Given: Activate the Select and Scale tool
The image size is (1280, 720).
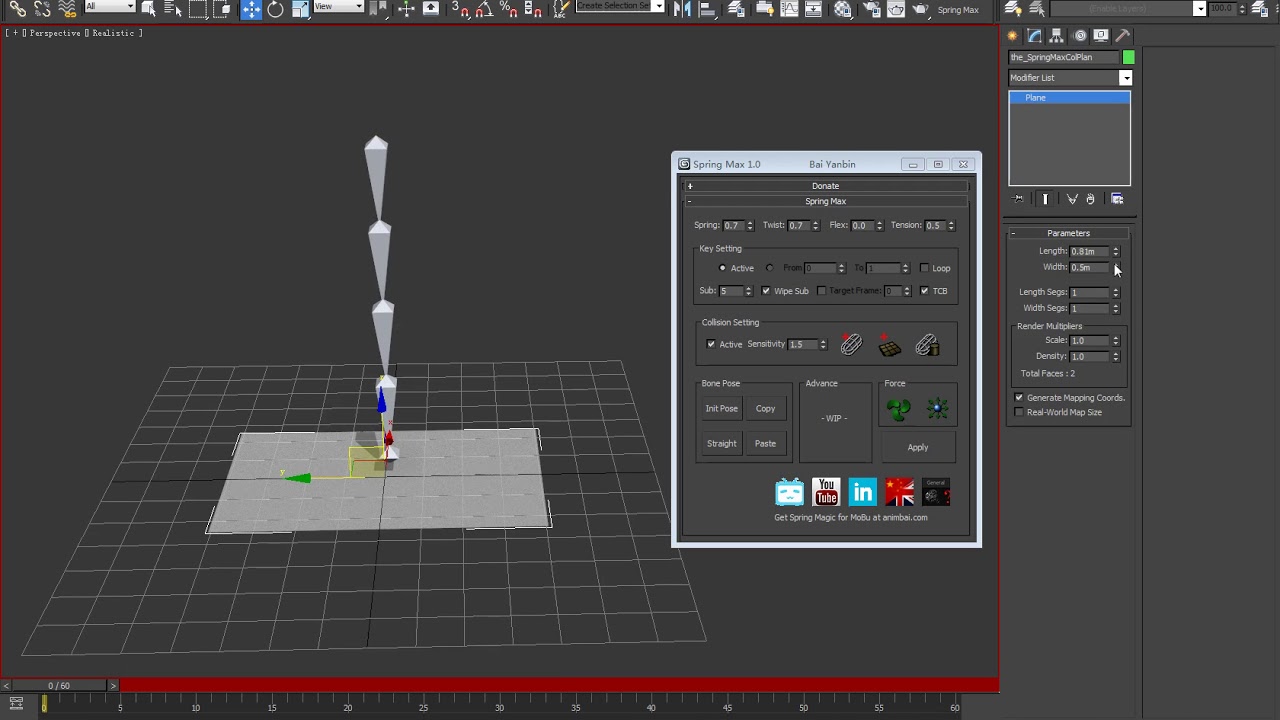Looking at the screenshot, I should click(300, 8).
